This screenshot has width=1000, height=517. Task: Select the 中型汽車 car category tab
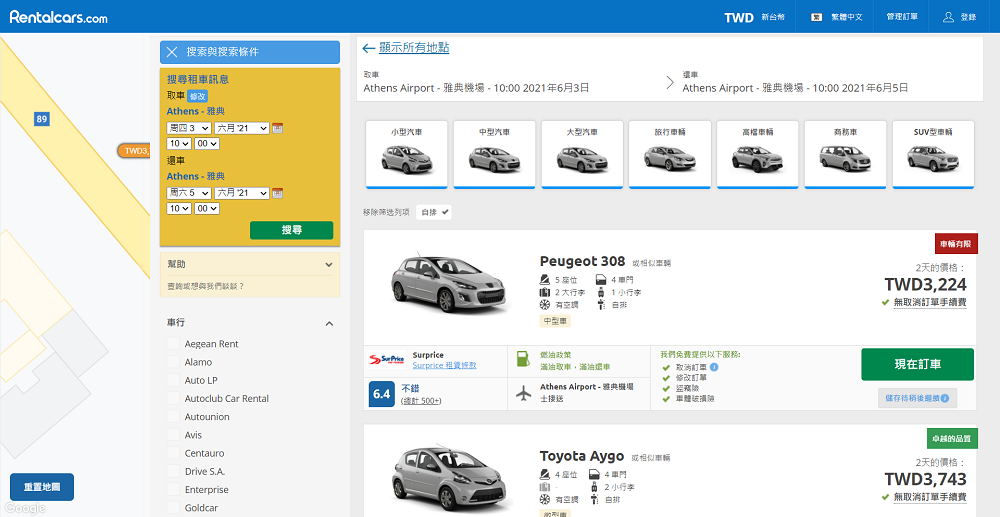pyautogui.click(x=494, y=155)
